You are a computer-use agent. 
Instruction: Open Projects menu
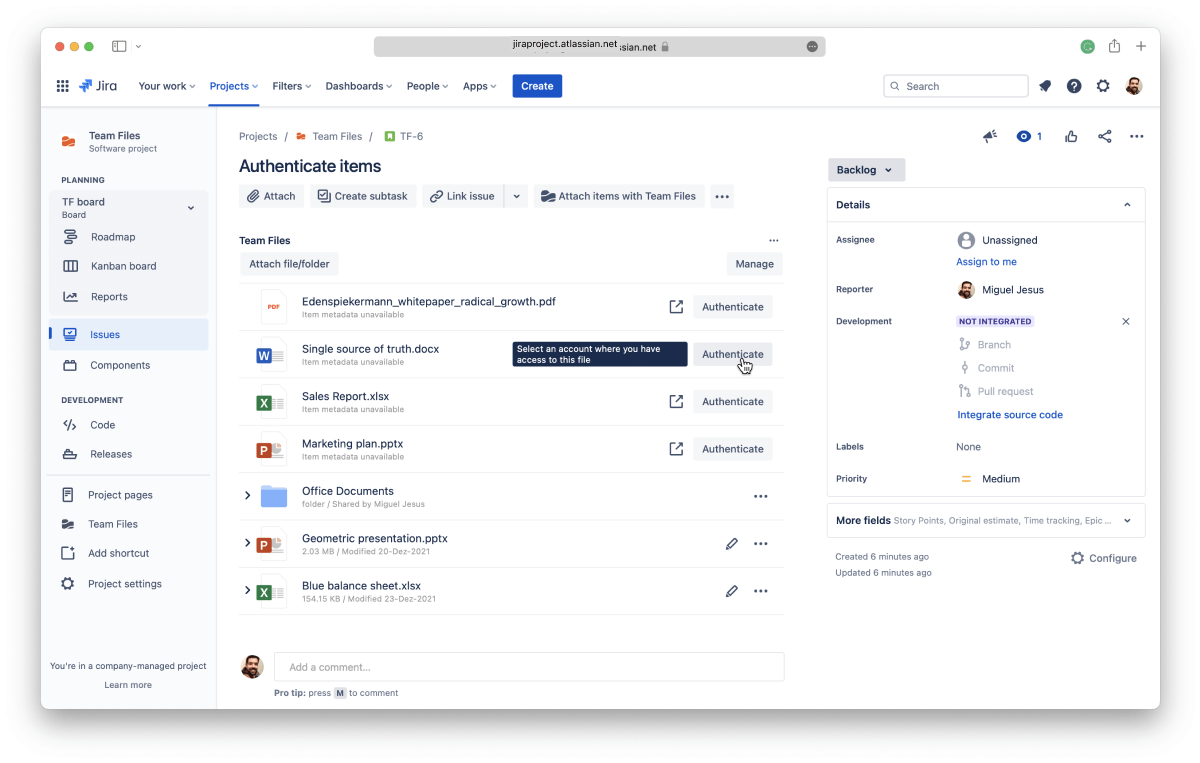pos(234,86)
